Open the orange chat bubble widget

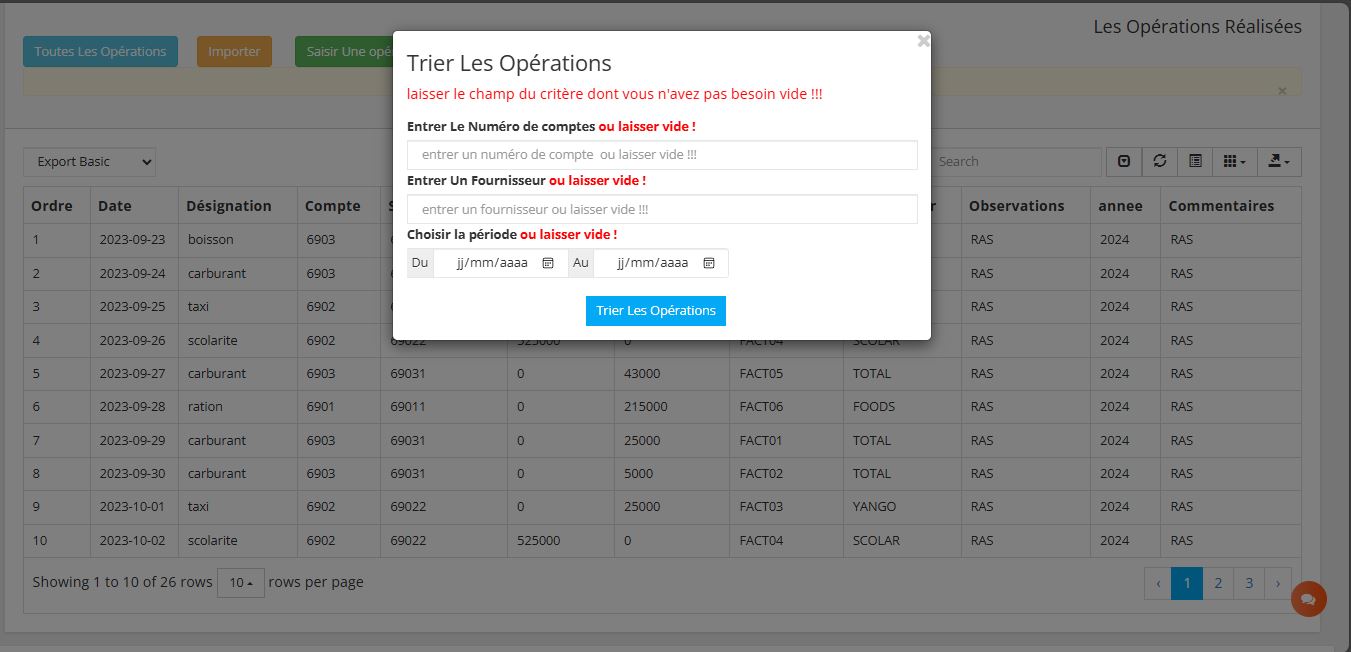point(1308,599)
